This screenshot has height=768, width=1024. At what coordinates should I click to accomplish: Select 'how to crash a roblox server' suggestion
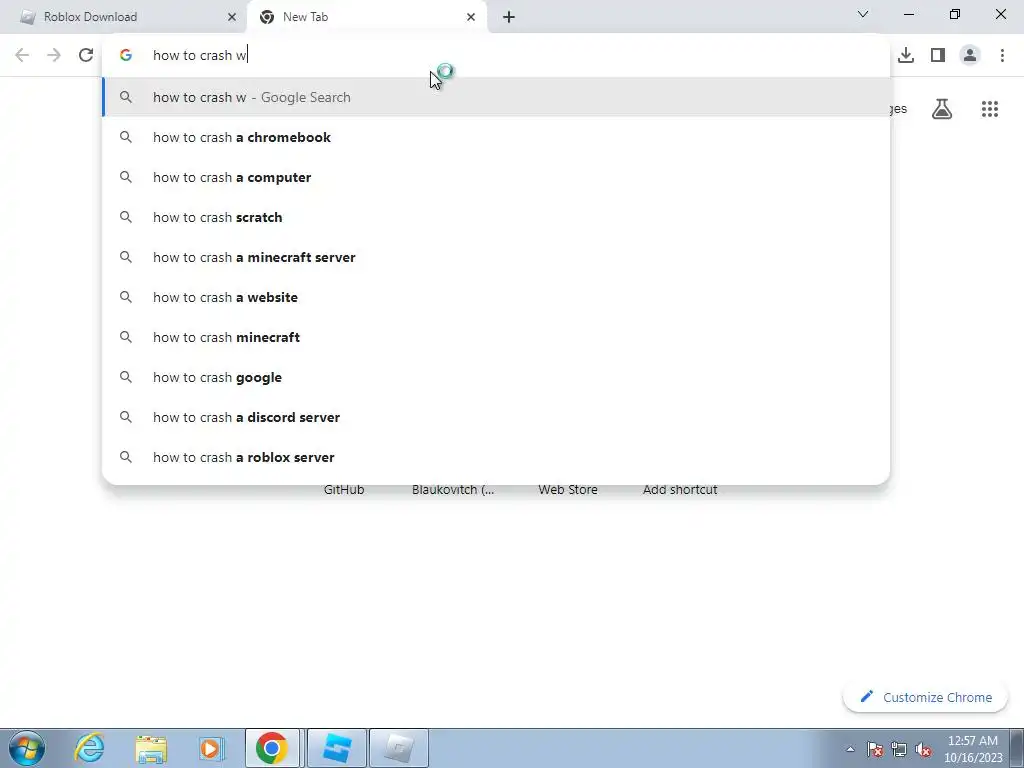[496, 457]
